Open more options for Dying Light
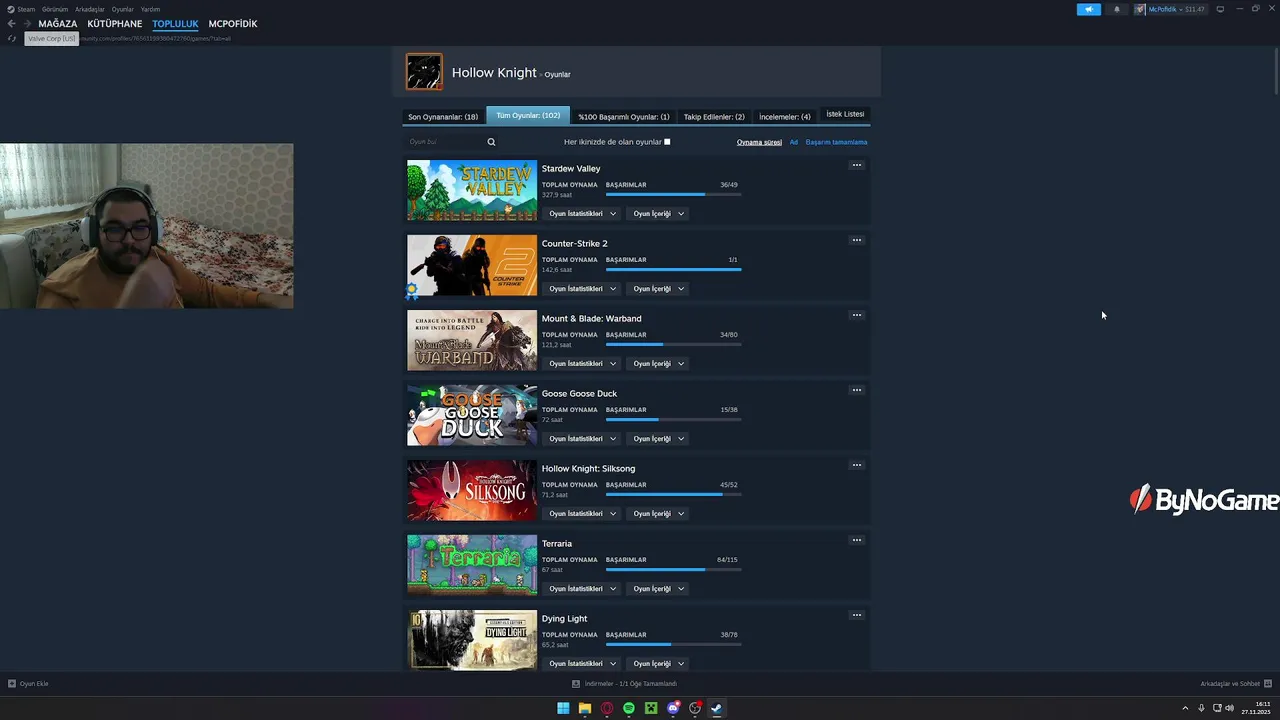Screen dimensions: 1280x720 coord(856,615)
